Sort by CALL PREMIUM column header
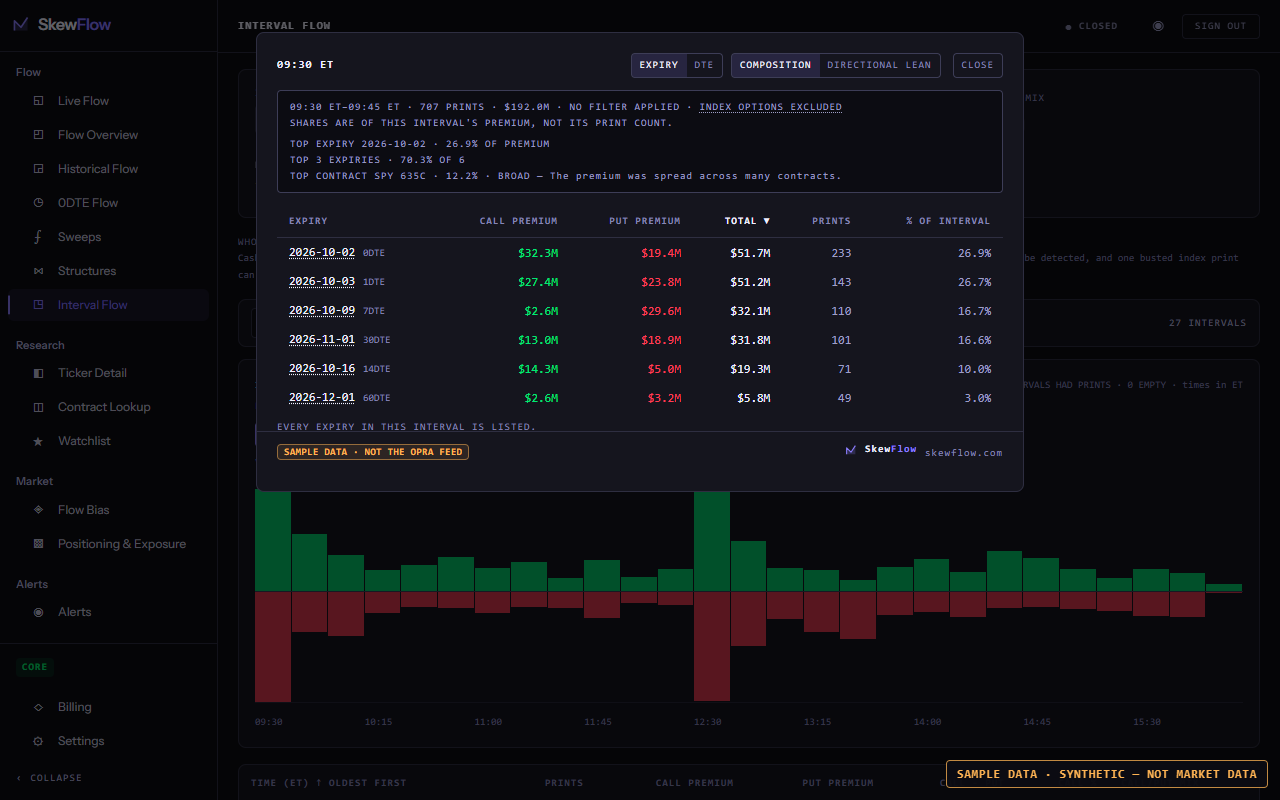This screenshot has width=1280, height=800. [518, 221]
